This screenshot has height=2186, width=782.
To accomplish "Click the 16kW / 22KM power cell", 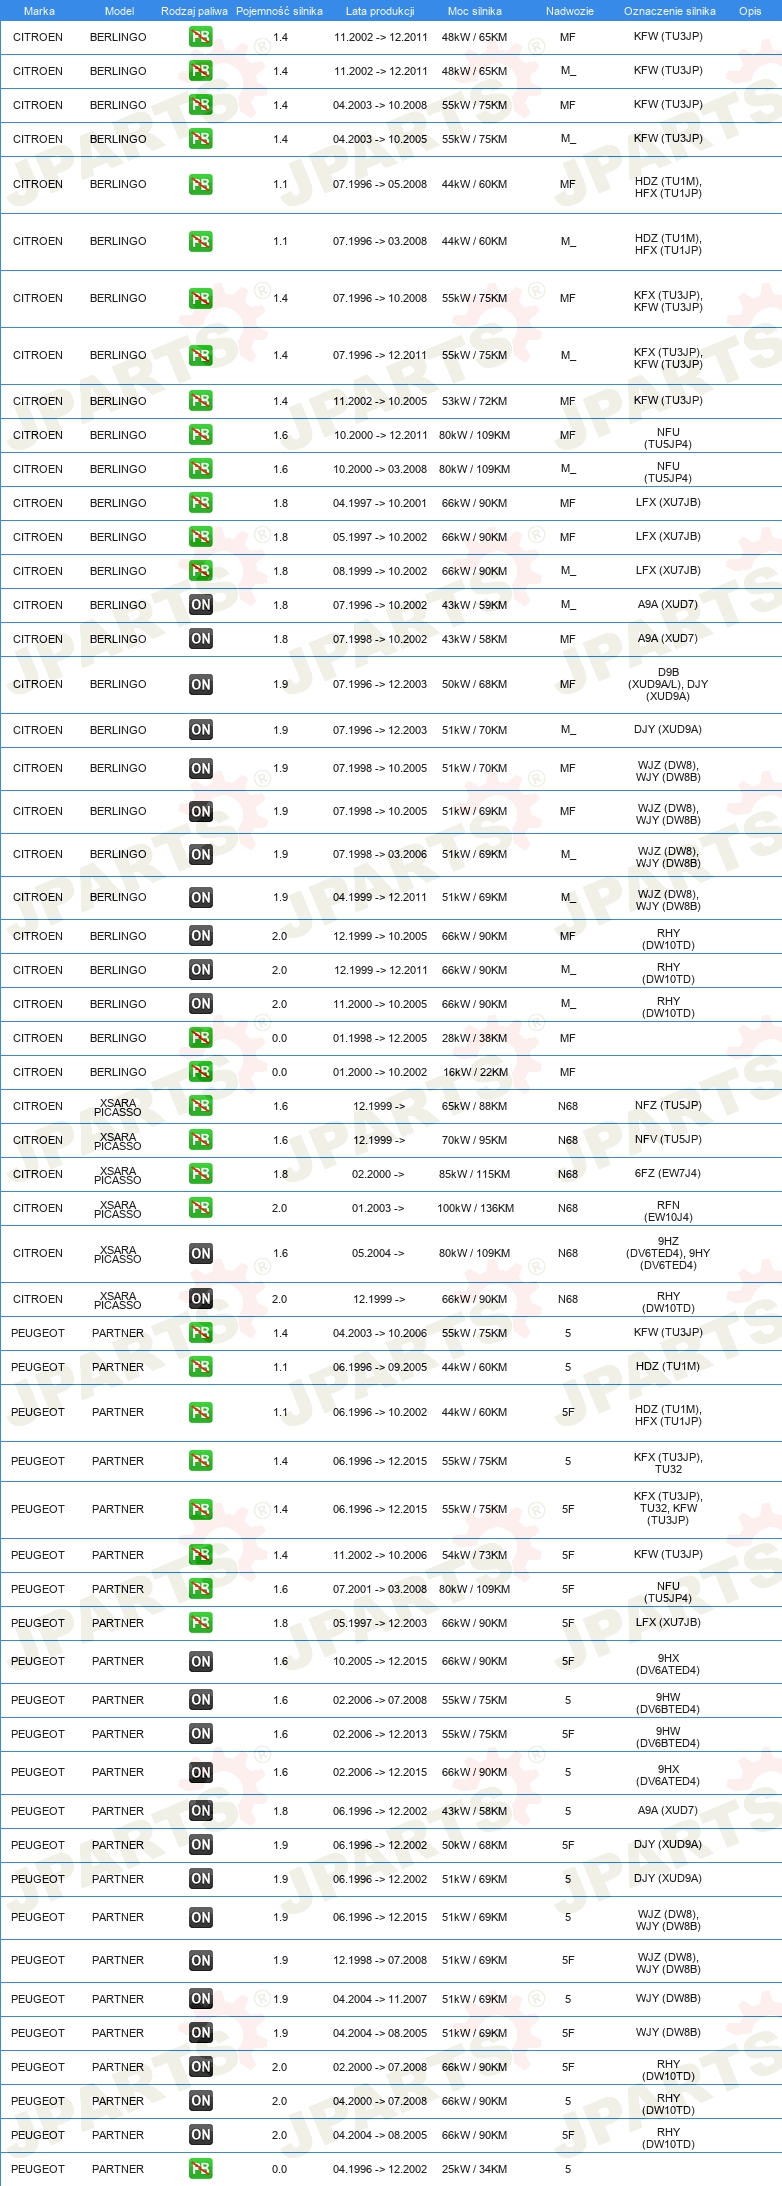I will (x=475, y=1072).
